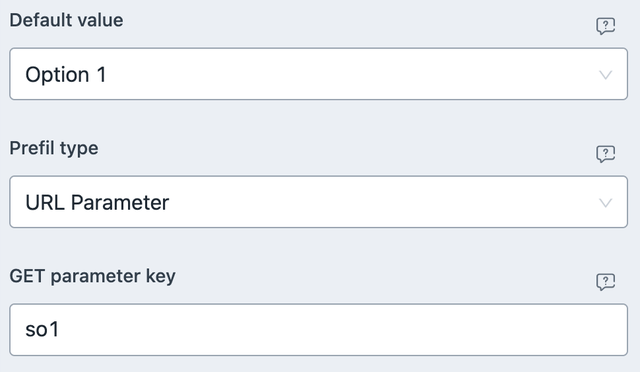Click the 'Option 1' selected value text
The width and height of the screenshot is (640, 372).
coord(66,75)
